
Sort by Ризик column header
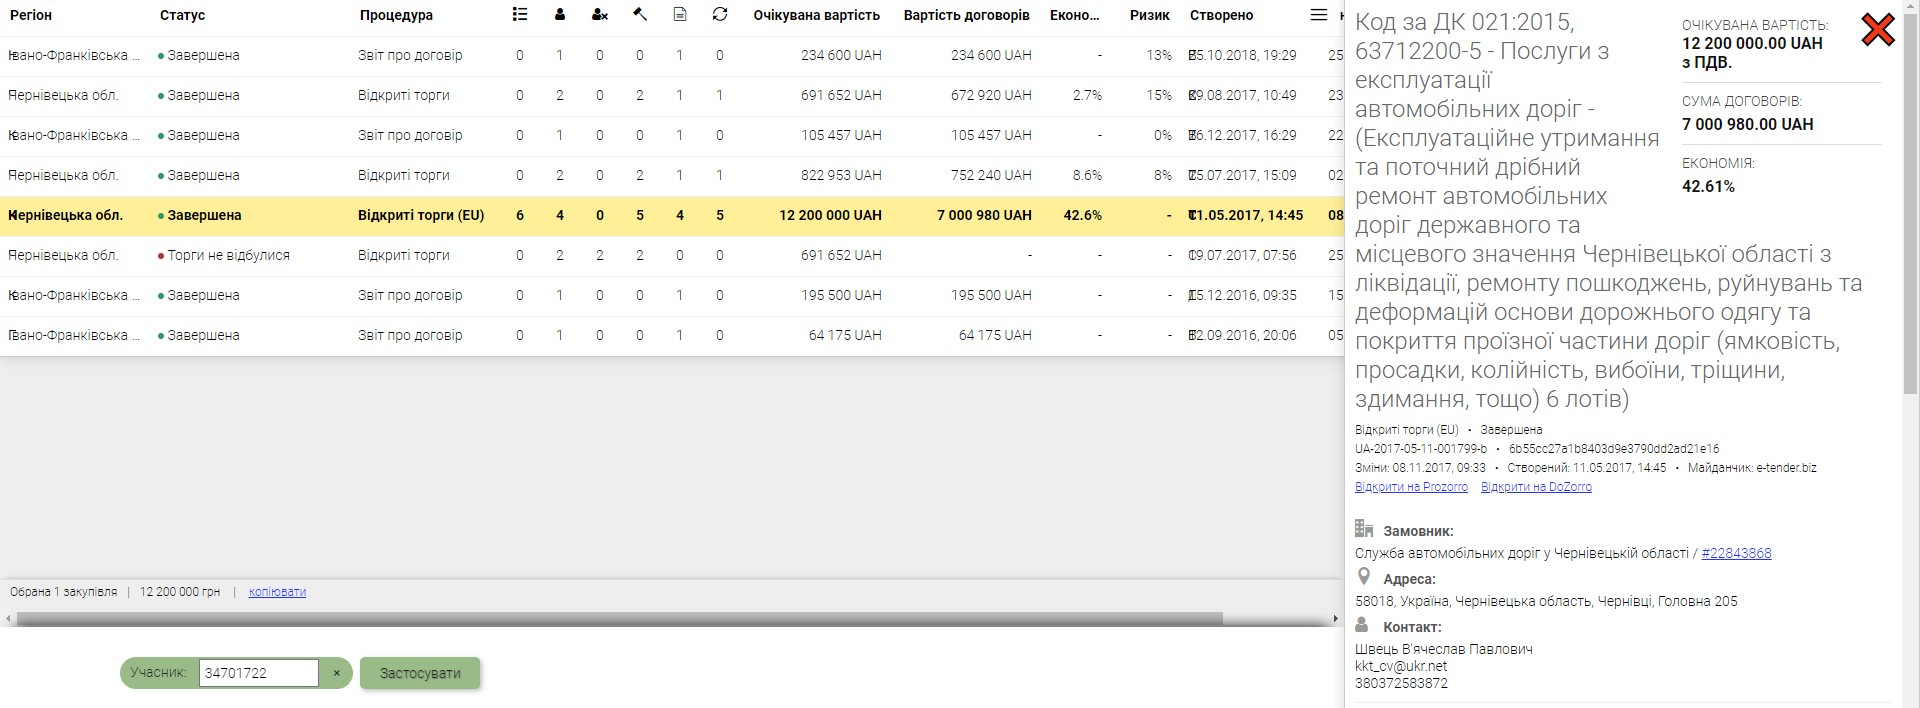click(1149, 15)
